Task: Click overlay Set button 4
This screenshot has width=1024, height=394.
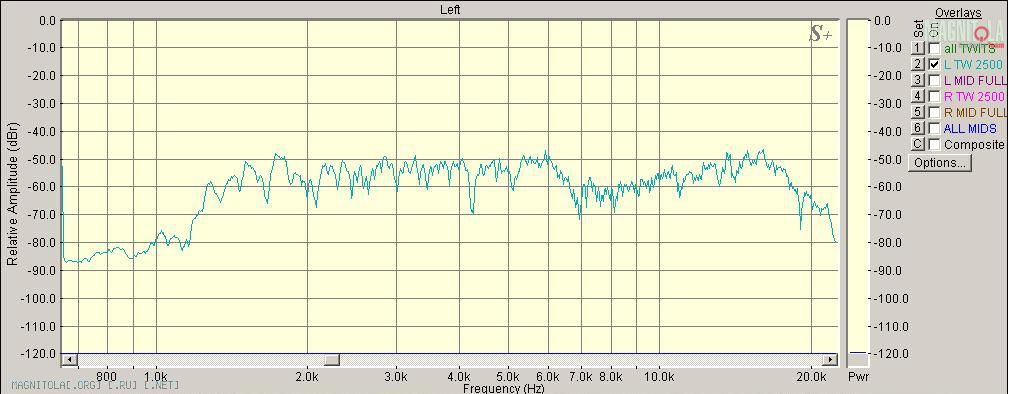Action: pyautogui.click(x=918, y=96)
